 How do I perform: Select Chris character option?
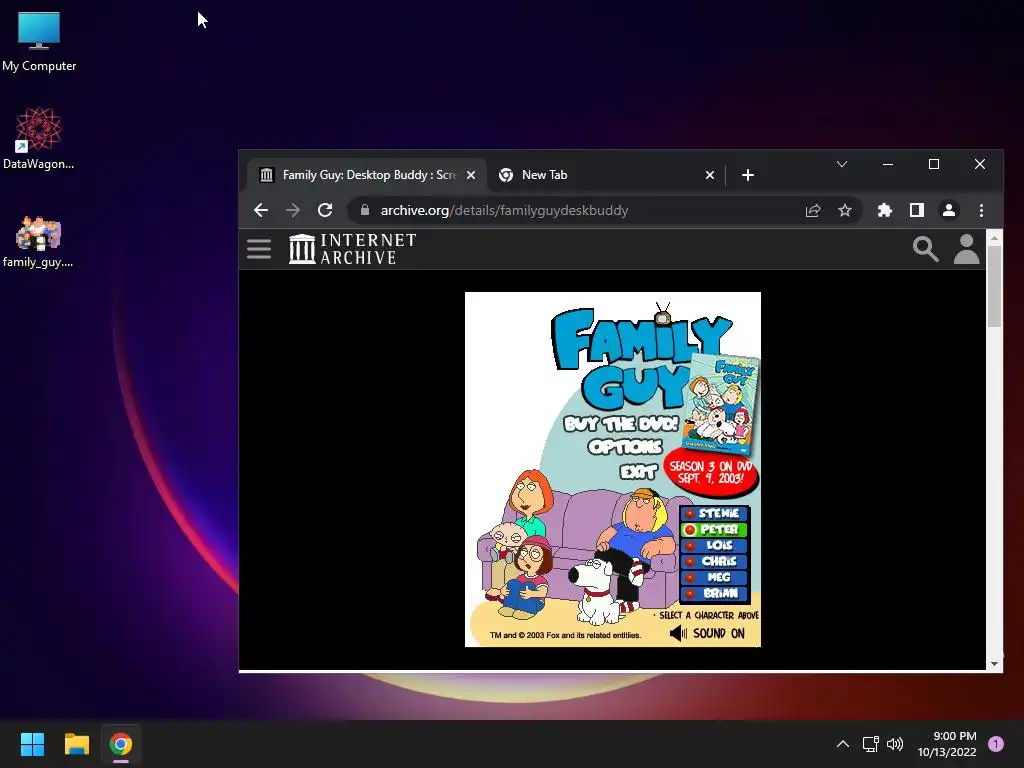coord(714,562)
